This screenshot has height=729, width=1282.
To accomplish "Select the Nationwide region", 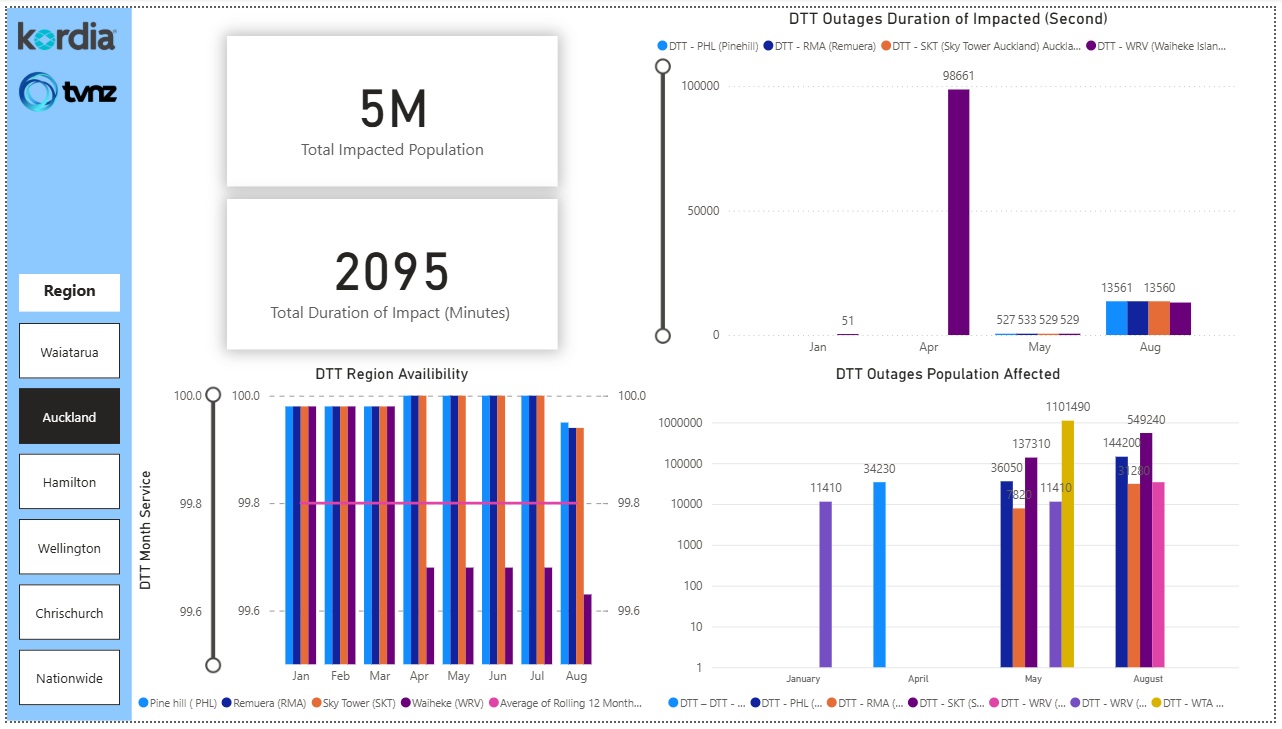I will pos(69,677).
